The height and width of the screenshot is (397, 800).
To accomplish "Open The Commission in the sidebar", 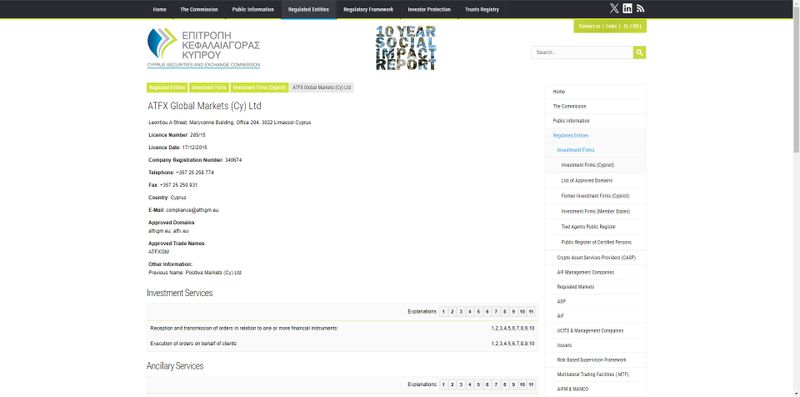I will (595, 107).
